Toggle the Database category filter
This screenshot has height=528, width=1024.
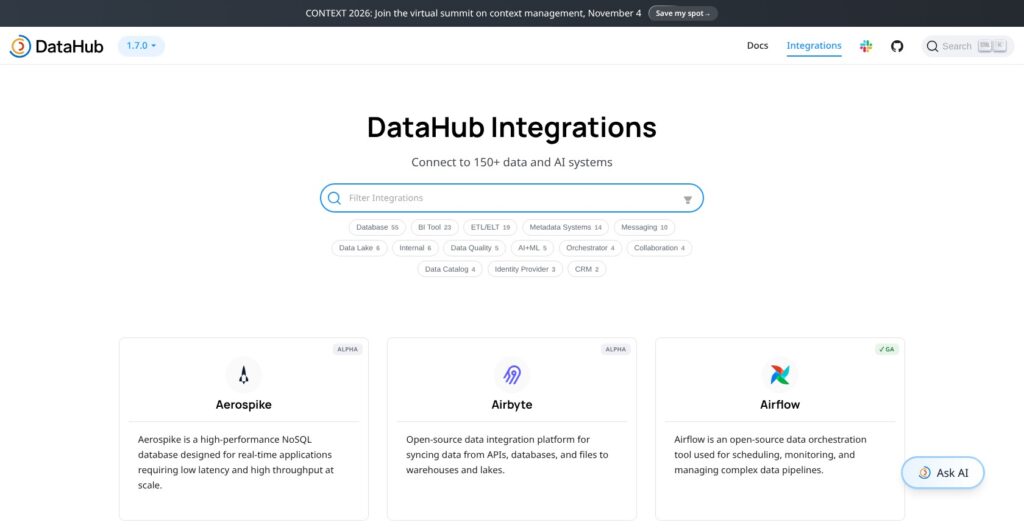[377, 227]
